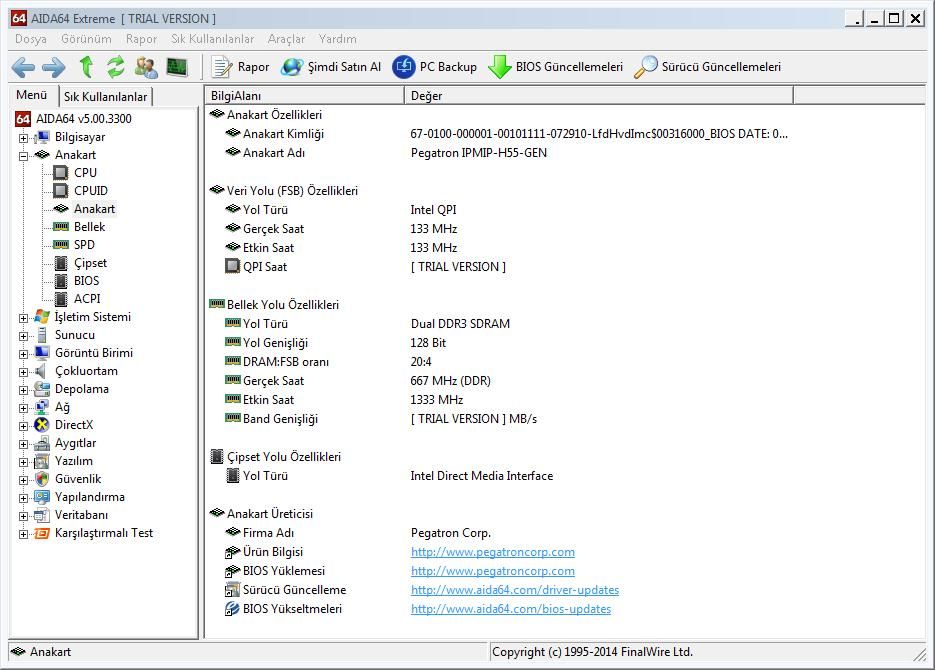Open Sürücü Güncellemeleri from toolbar
The height and width of the screenshot is (670, 935).
tap(707, 67)
